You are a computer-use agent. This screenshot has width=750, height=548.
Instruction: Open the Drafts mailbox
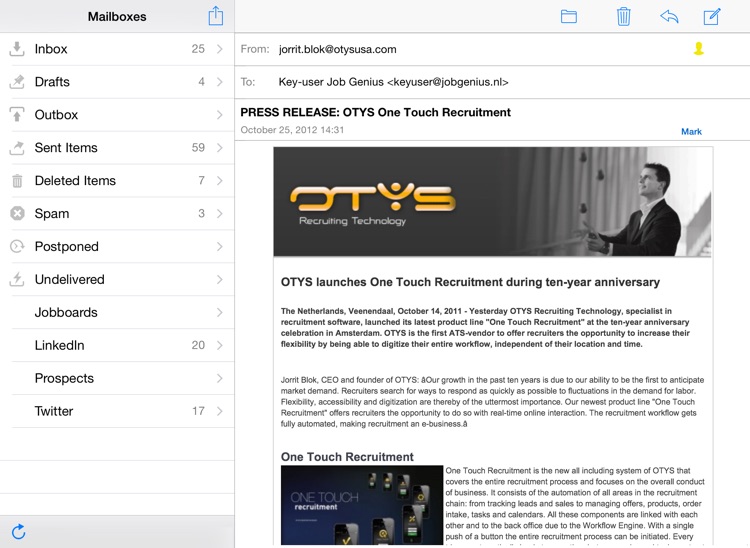(x=52, y=82)
